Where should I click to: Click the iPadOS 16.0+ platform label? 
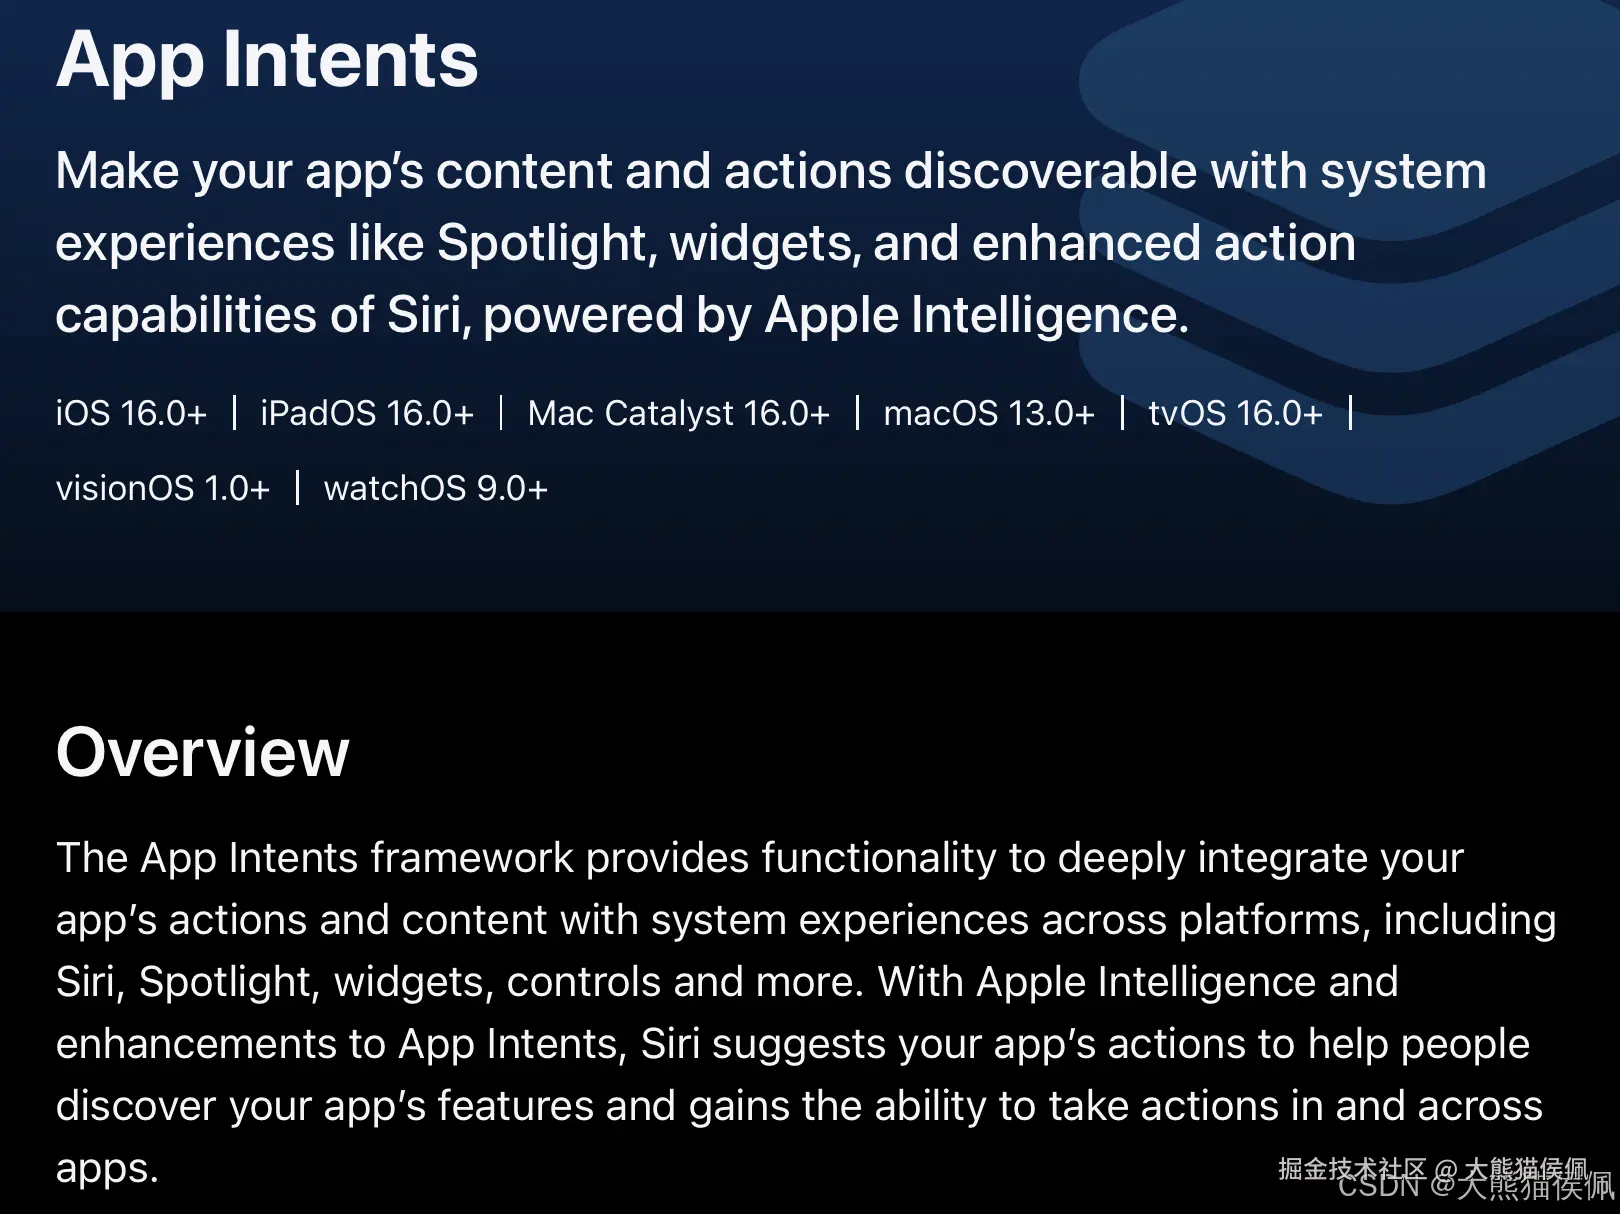[x=366, y=413]
